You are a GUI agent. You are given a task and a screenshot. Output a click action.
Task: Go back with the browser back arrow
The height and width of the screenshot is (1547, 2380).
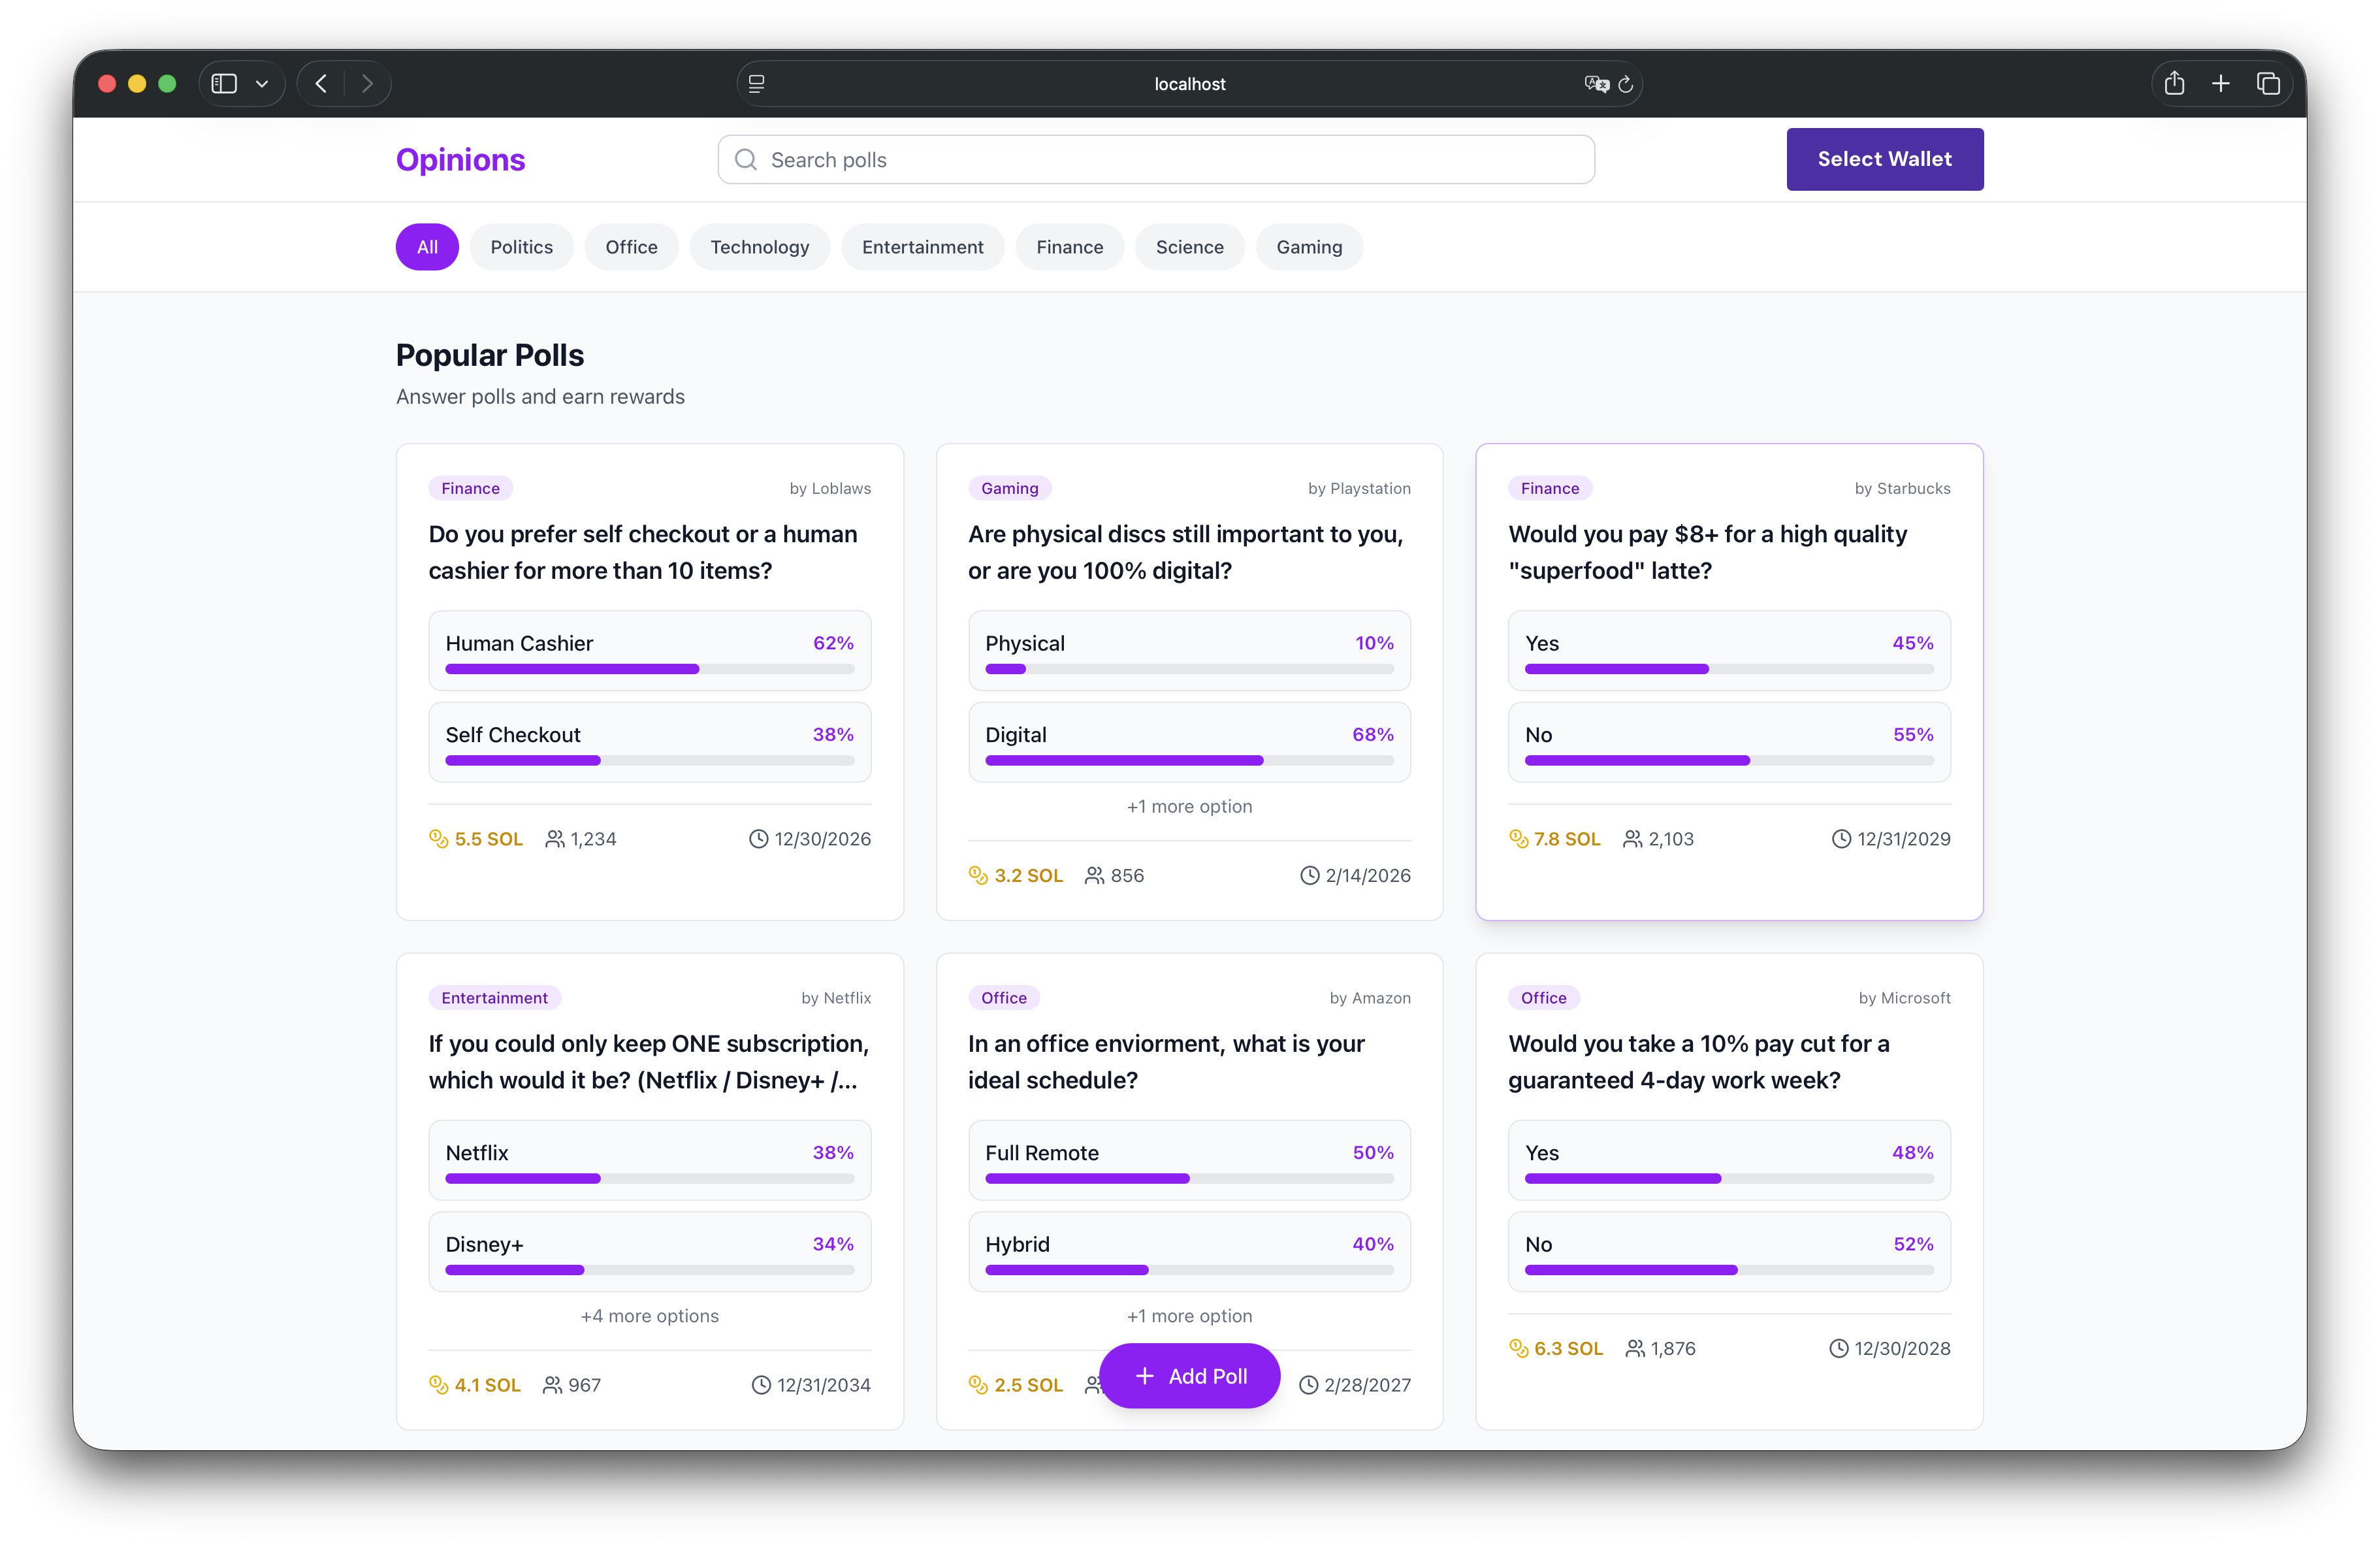tap(321, 84)
